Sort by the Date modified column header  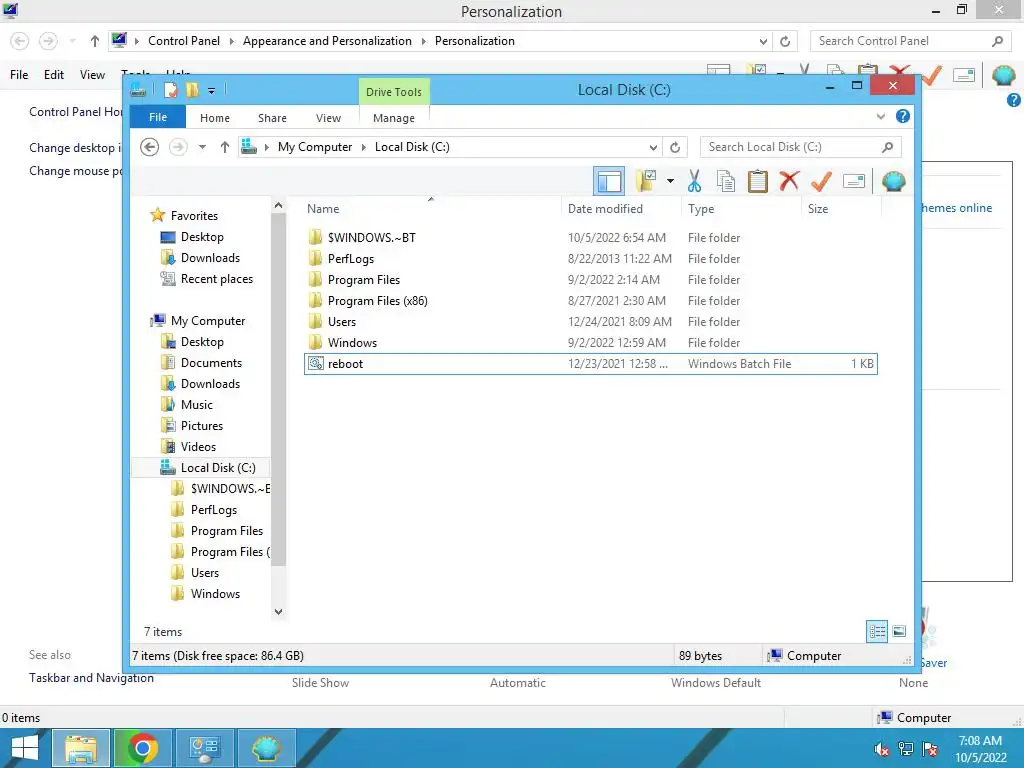pyautogui.click(x=620, y=209)
